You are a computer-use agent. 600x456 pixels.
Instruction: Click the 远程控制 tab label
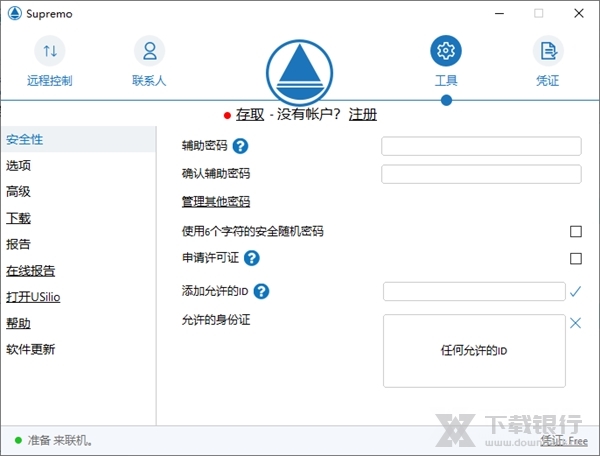50,81
